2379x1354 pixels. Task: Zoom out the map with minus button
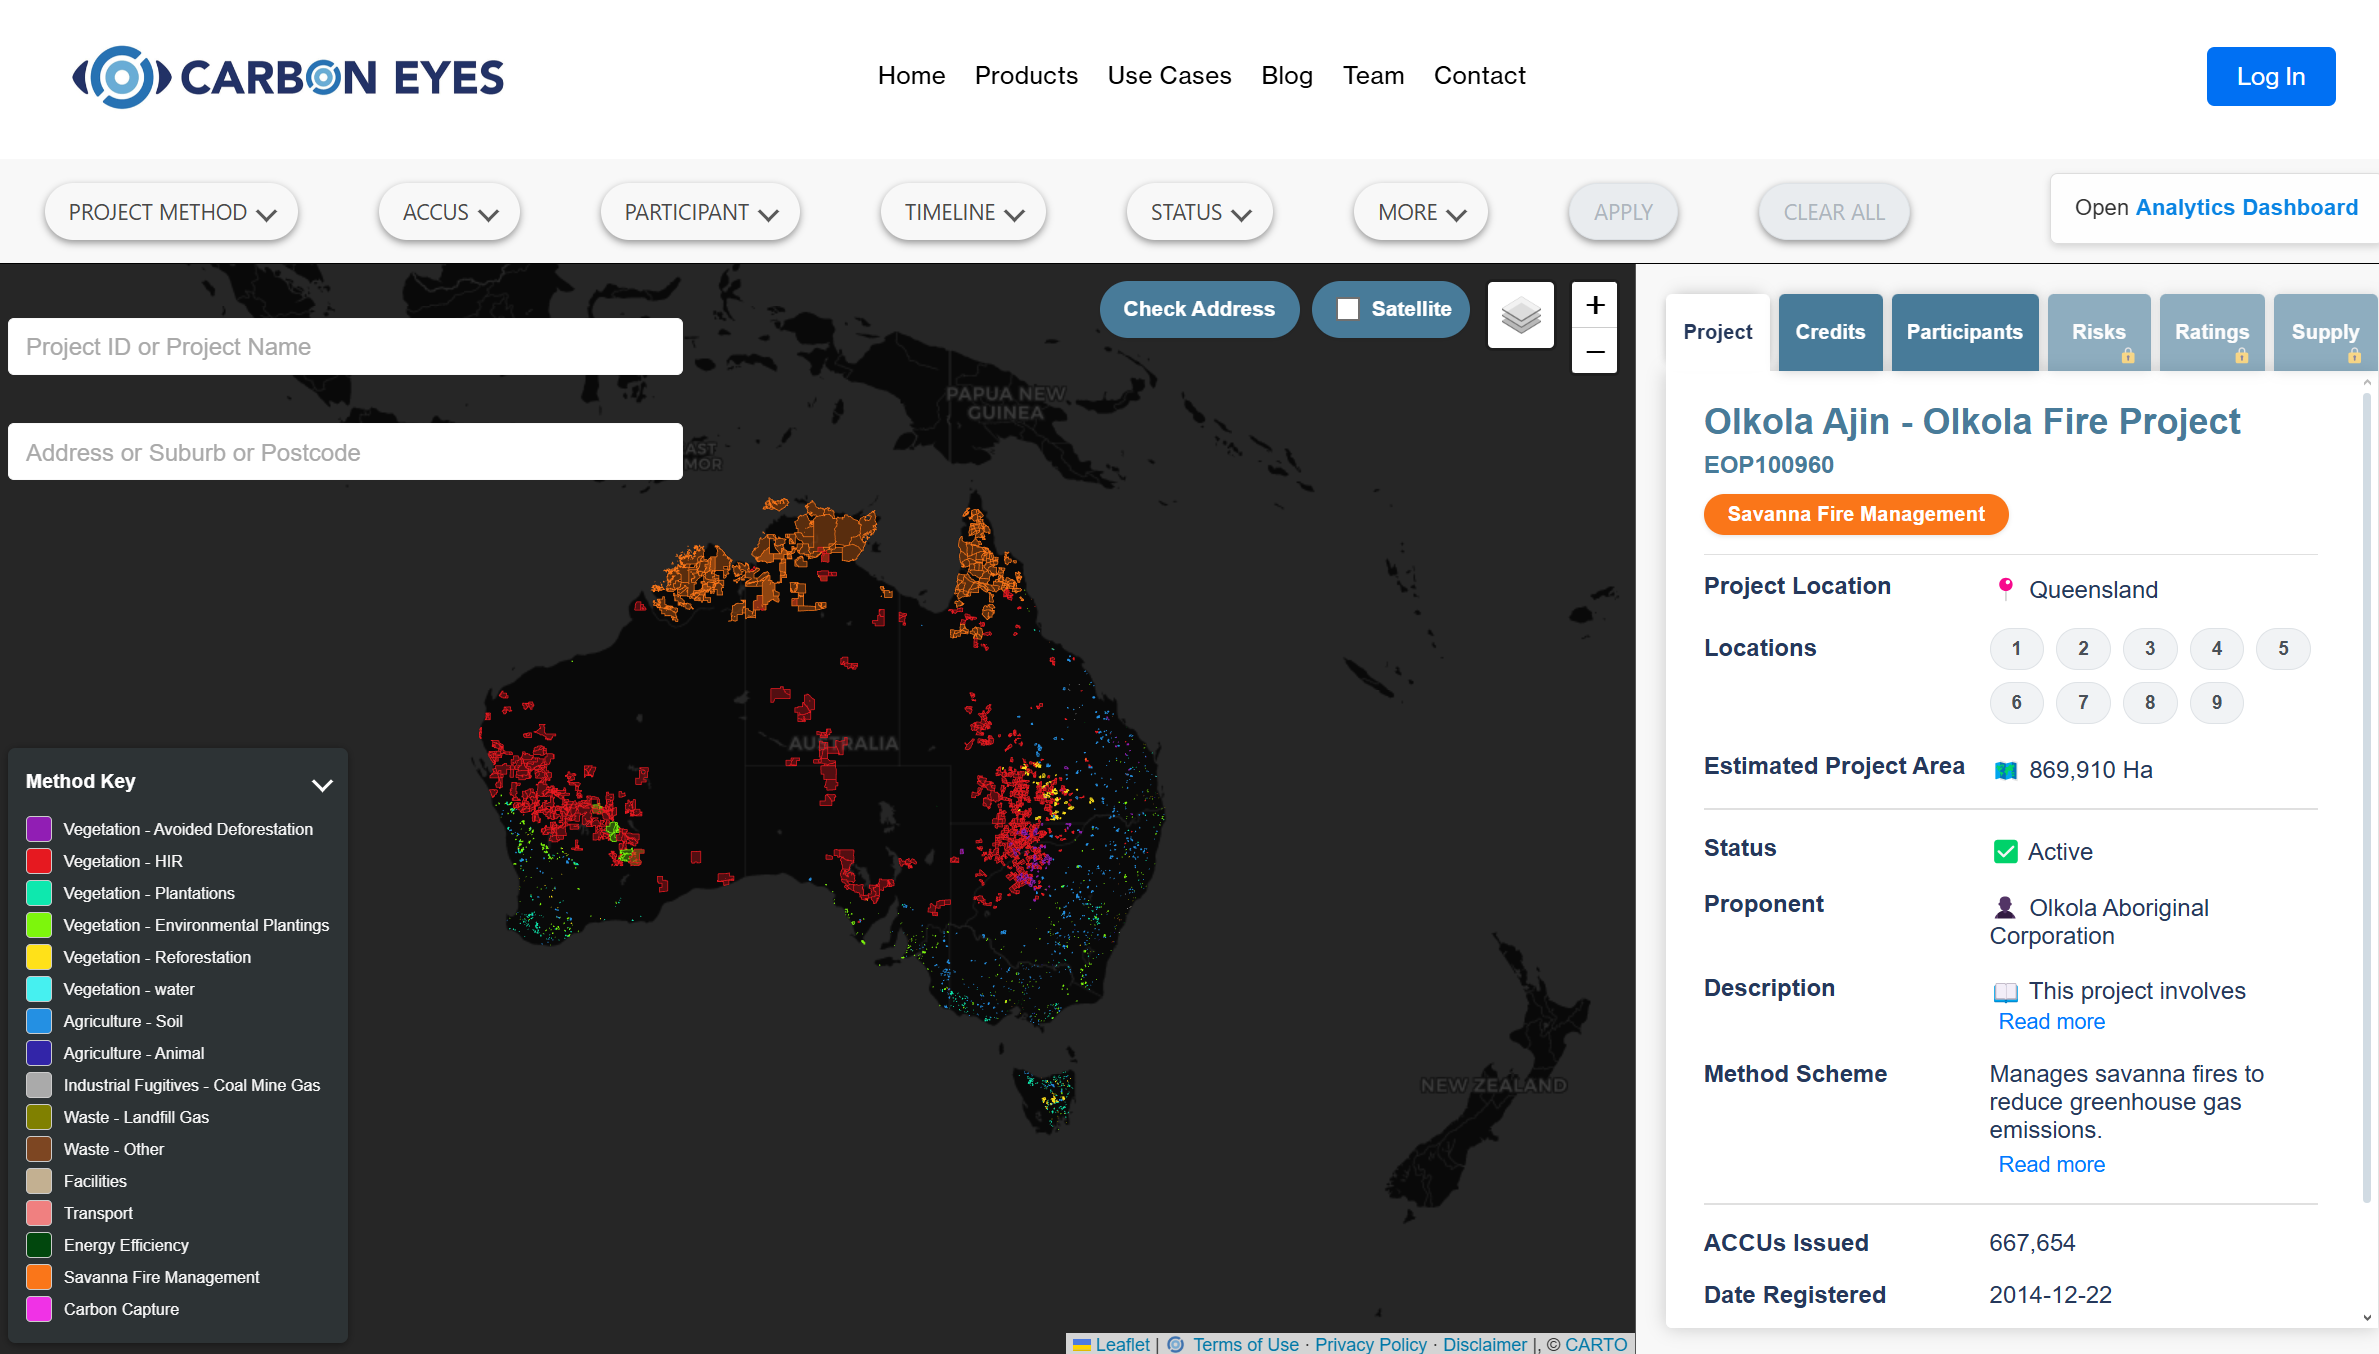point(1595,352)
